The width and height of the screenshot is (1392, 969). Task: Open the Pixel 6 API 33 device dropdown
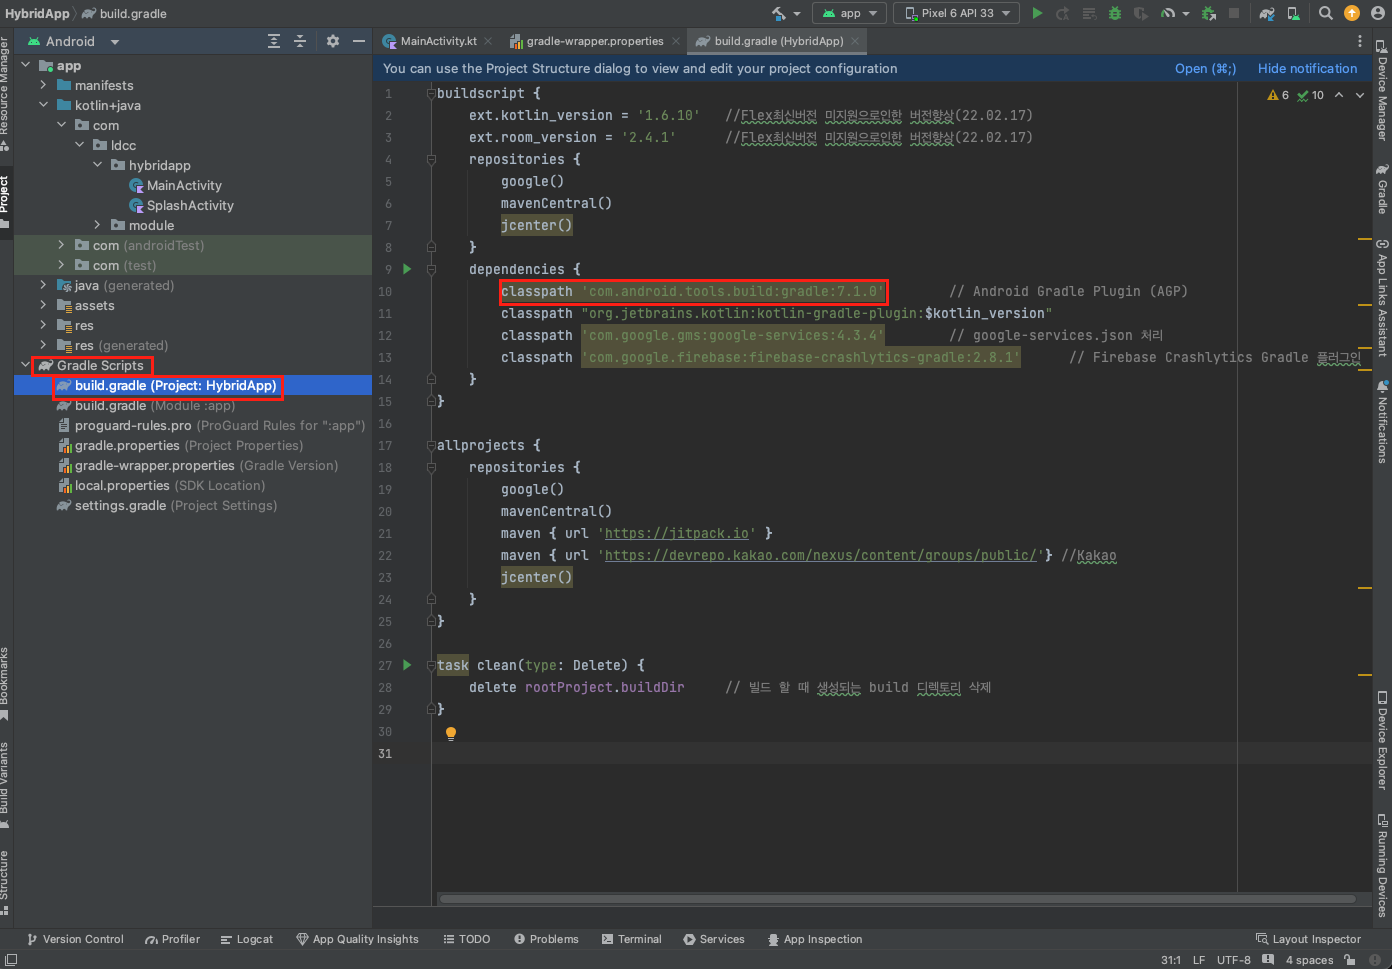click(957, 13)
